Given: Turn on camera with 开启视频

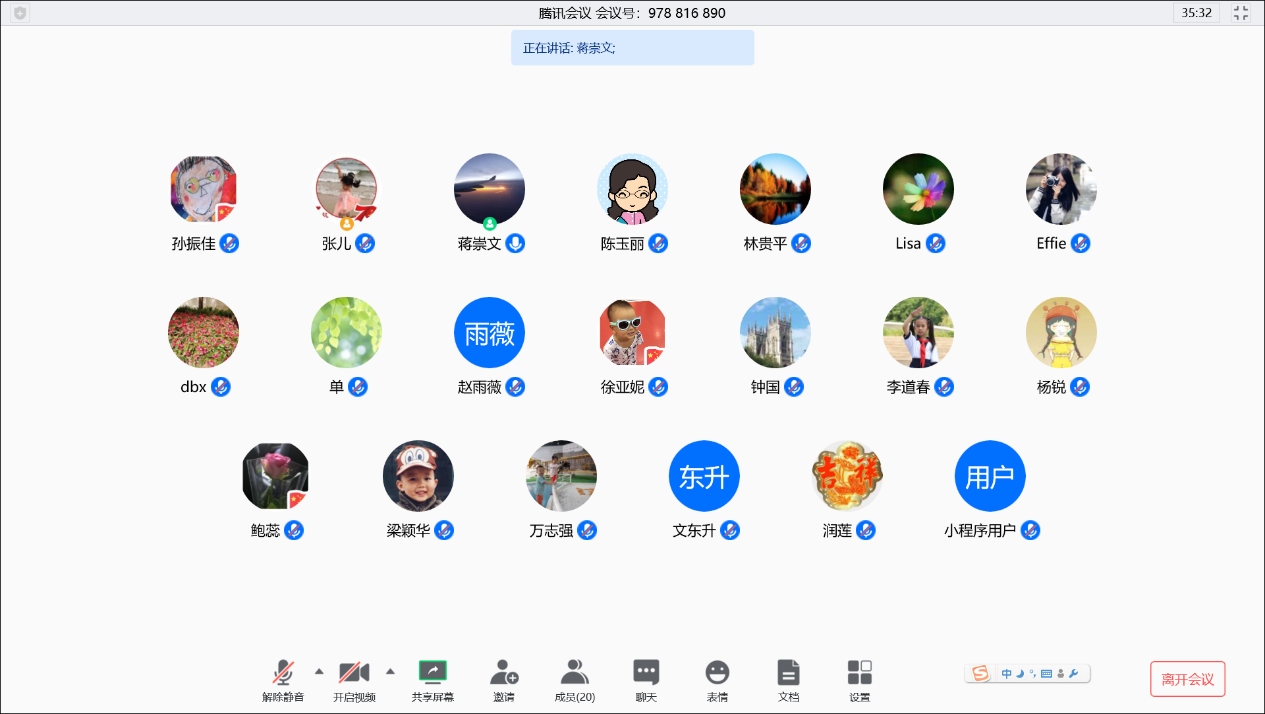Looking at the screenshot, I should coord(354,680).
